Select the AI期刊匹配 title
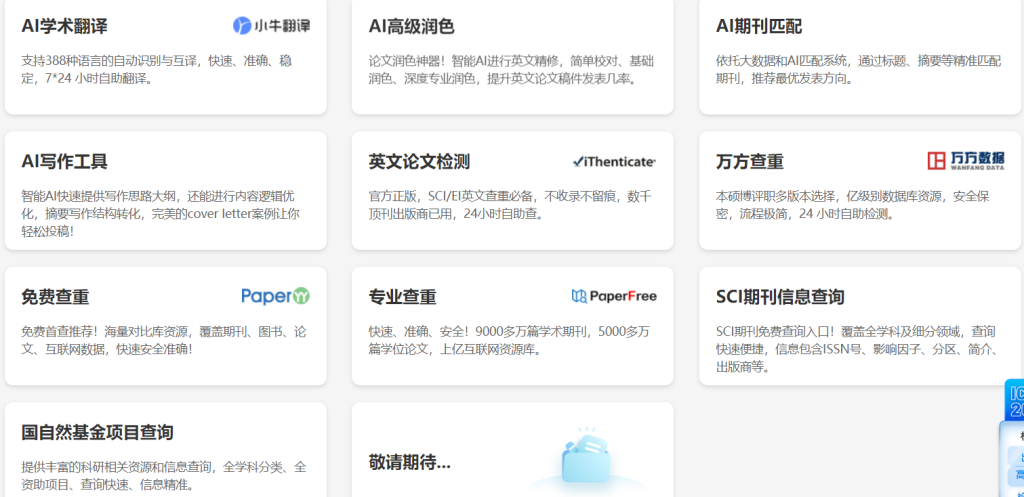 759,26
